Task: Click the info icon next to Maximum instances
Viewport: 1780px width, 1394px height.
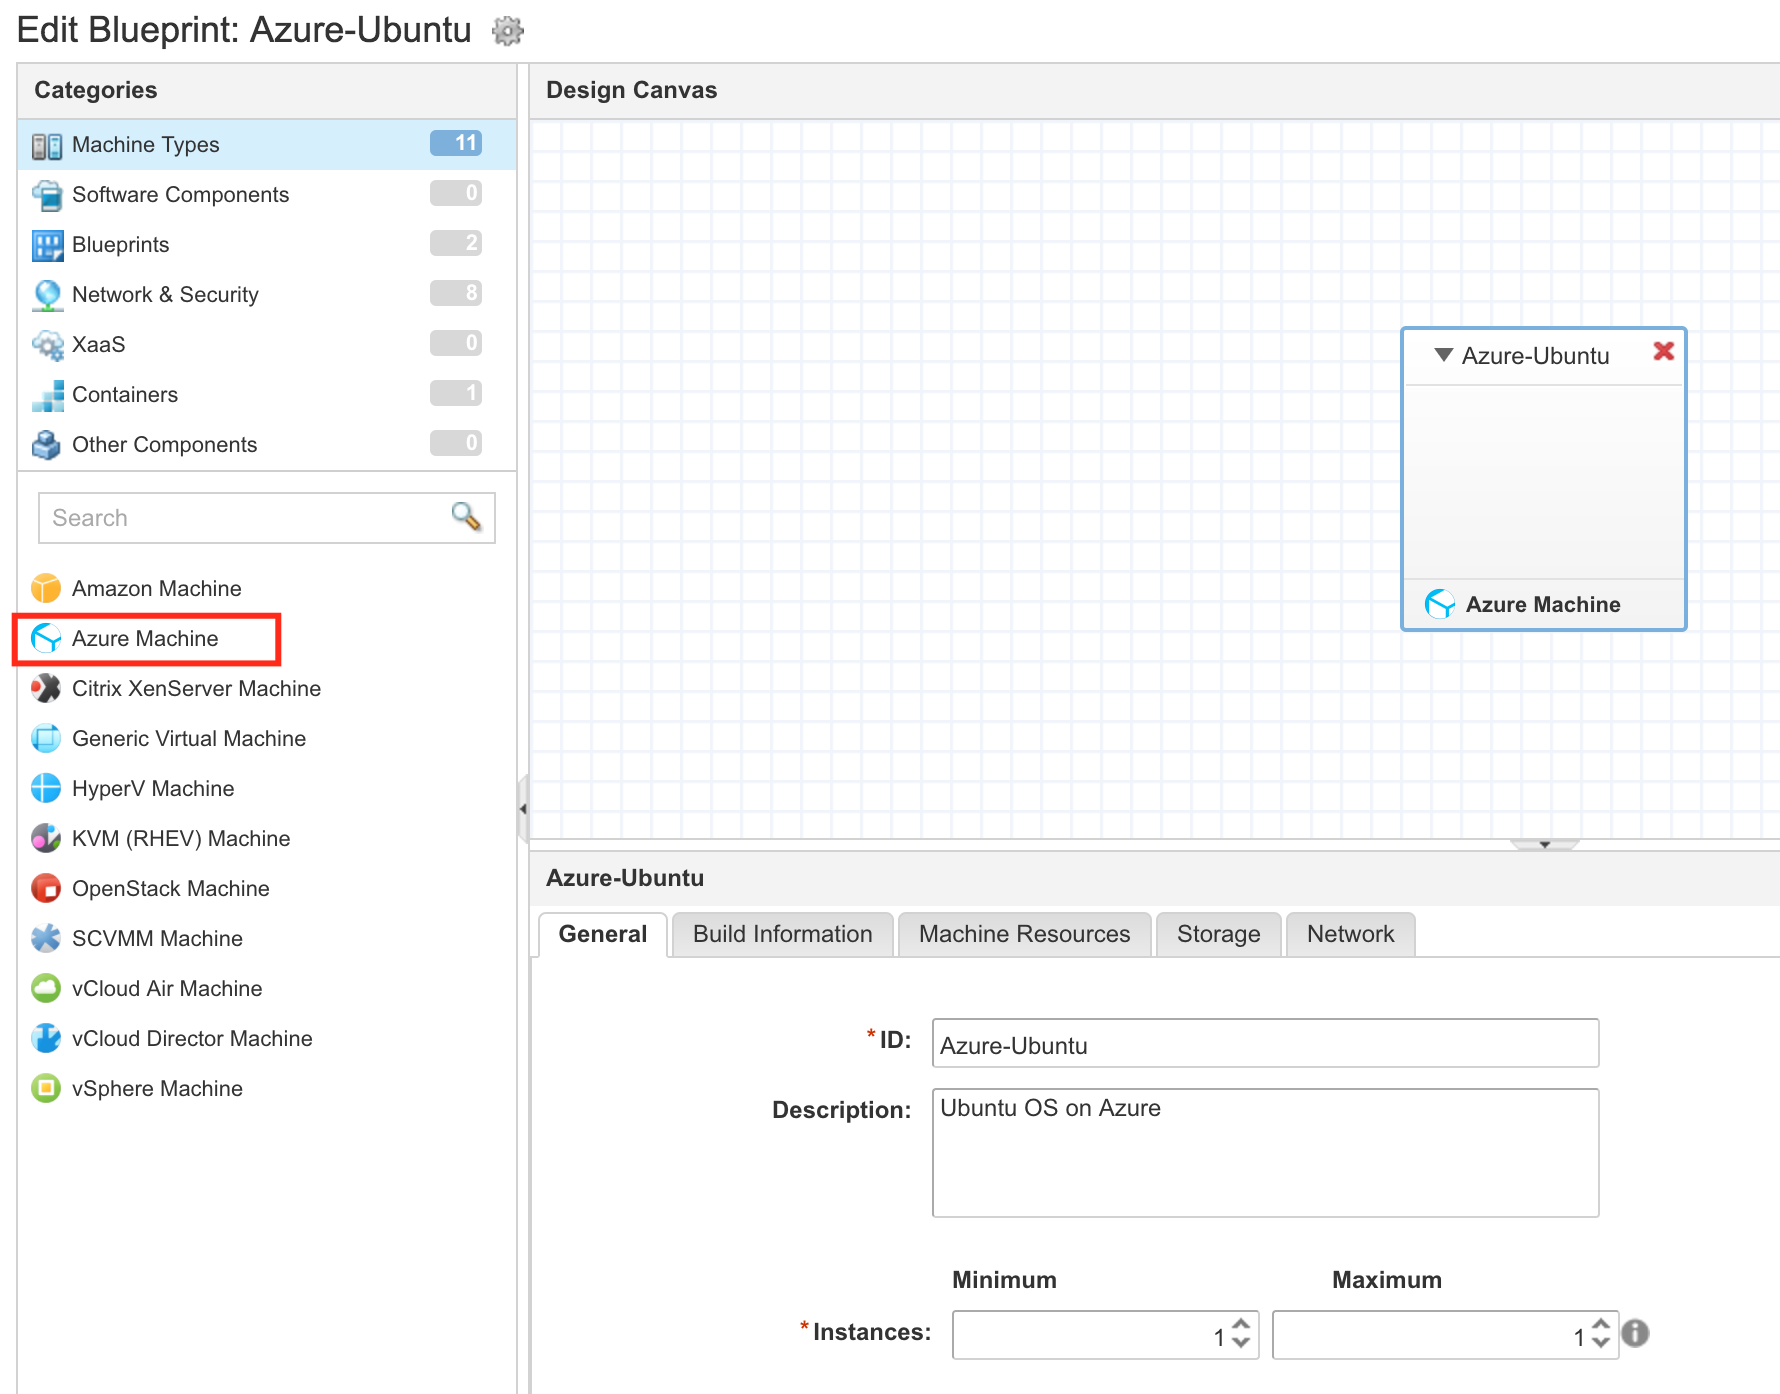Action: [x=1635, y=1333]
